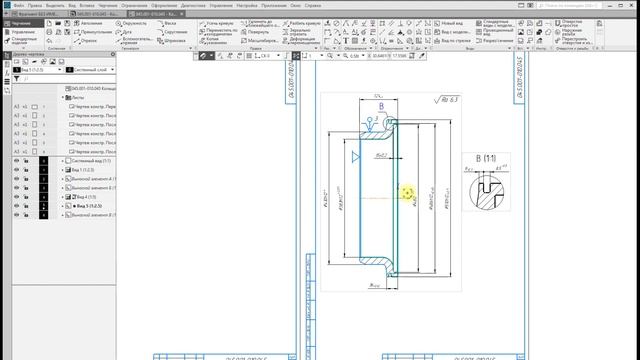Print the drawing using the printer icon

pyautogui.click(x=49, y=32)
